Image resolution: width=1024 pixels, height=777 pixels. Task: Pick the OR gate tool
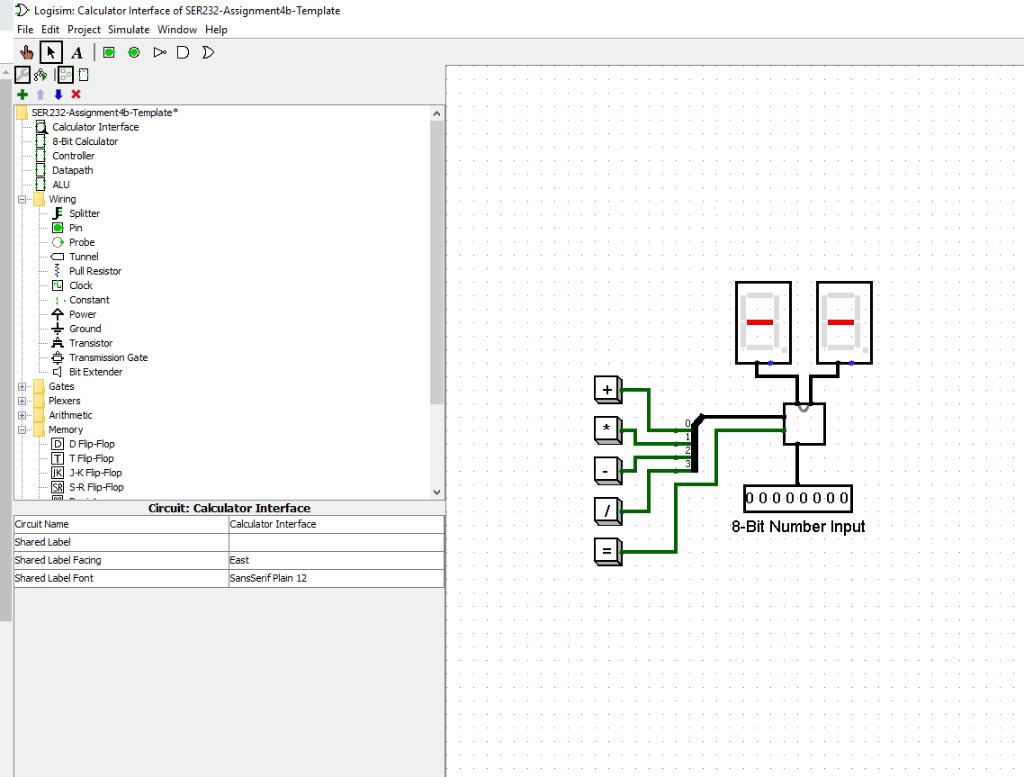coord(208,52)
